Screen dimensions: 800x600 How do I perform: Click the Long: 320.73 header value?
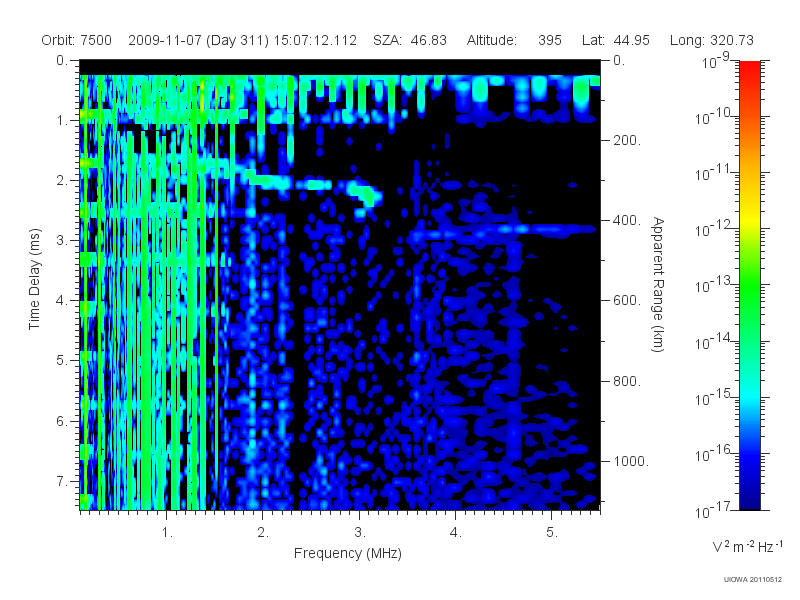[x=712, y=41]
